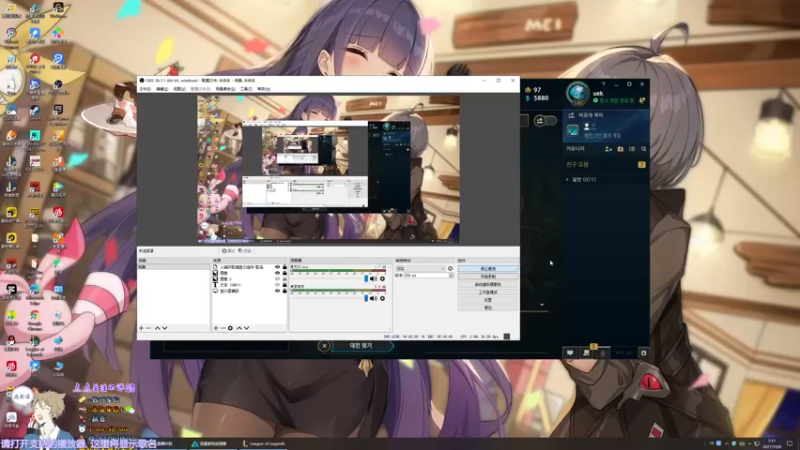Add a new scene with the plus icon
800x450 pixels.
click(x=141, y=328)
